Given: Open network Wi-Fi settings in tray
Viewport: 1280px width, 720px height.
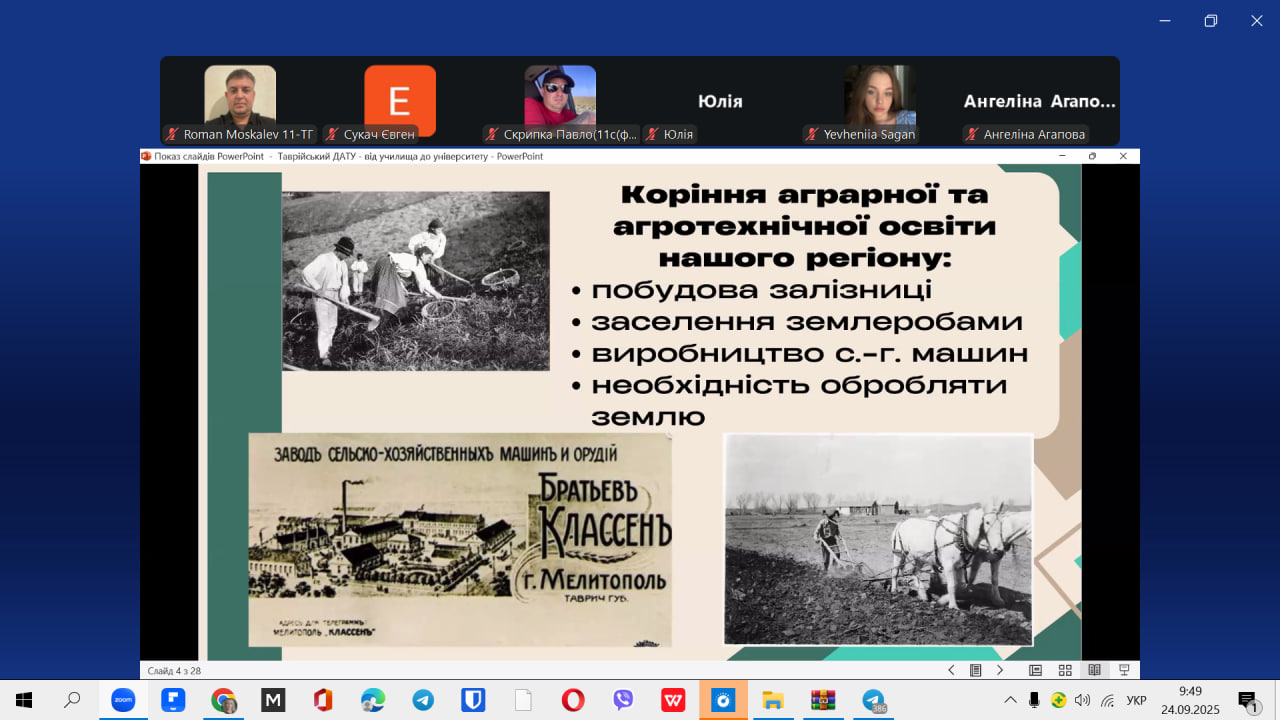Looking at the screenshot, I should pyautogui.click(x=1107, y=700).
